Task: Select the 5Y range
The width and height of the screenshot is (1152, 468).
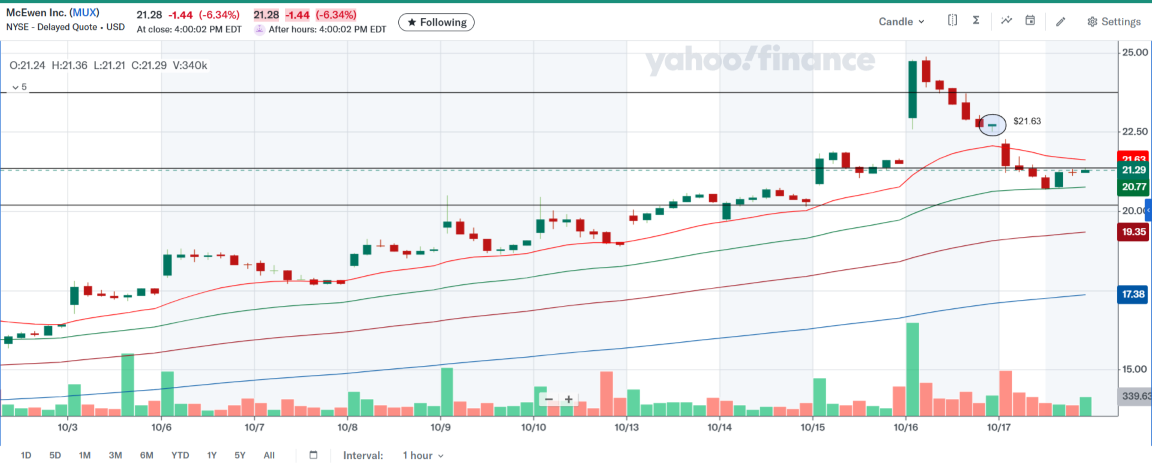Action: tap(240, 456)
